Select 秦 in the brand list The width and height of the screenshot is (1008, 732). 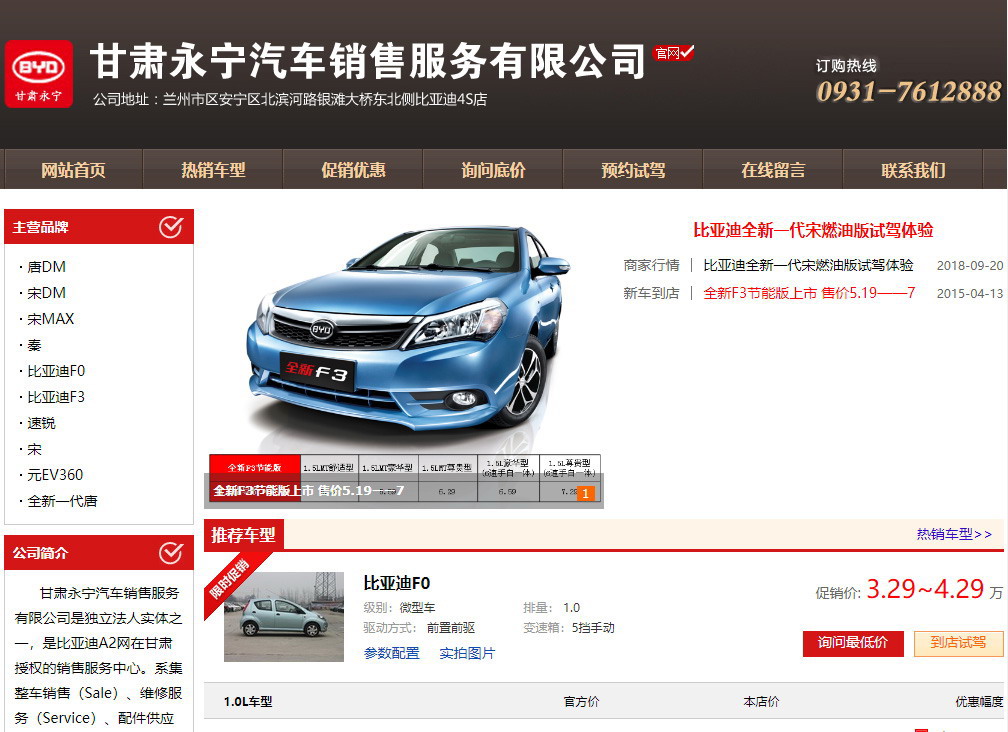[34, 345]
